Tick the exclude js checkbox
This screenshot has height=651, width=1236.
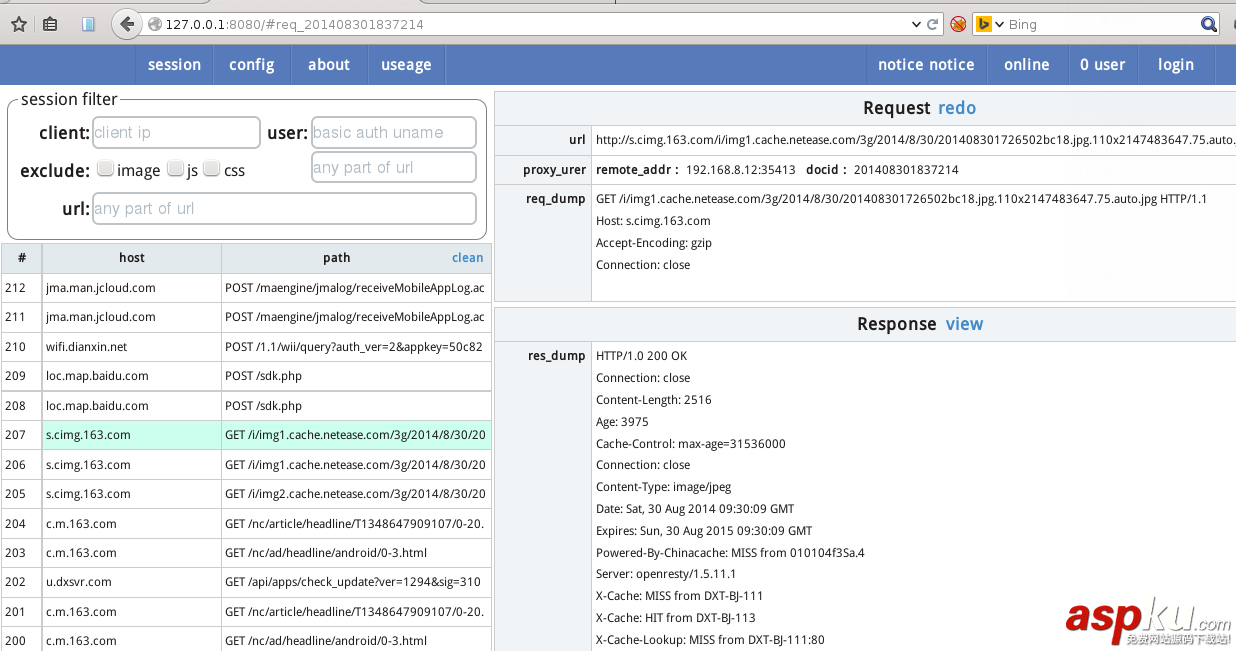175,169
